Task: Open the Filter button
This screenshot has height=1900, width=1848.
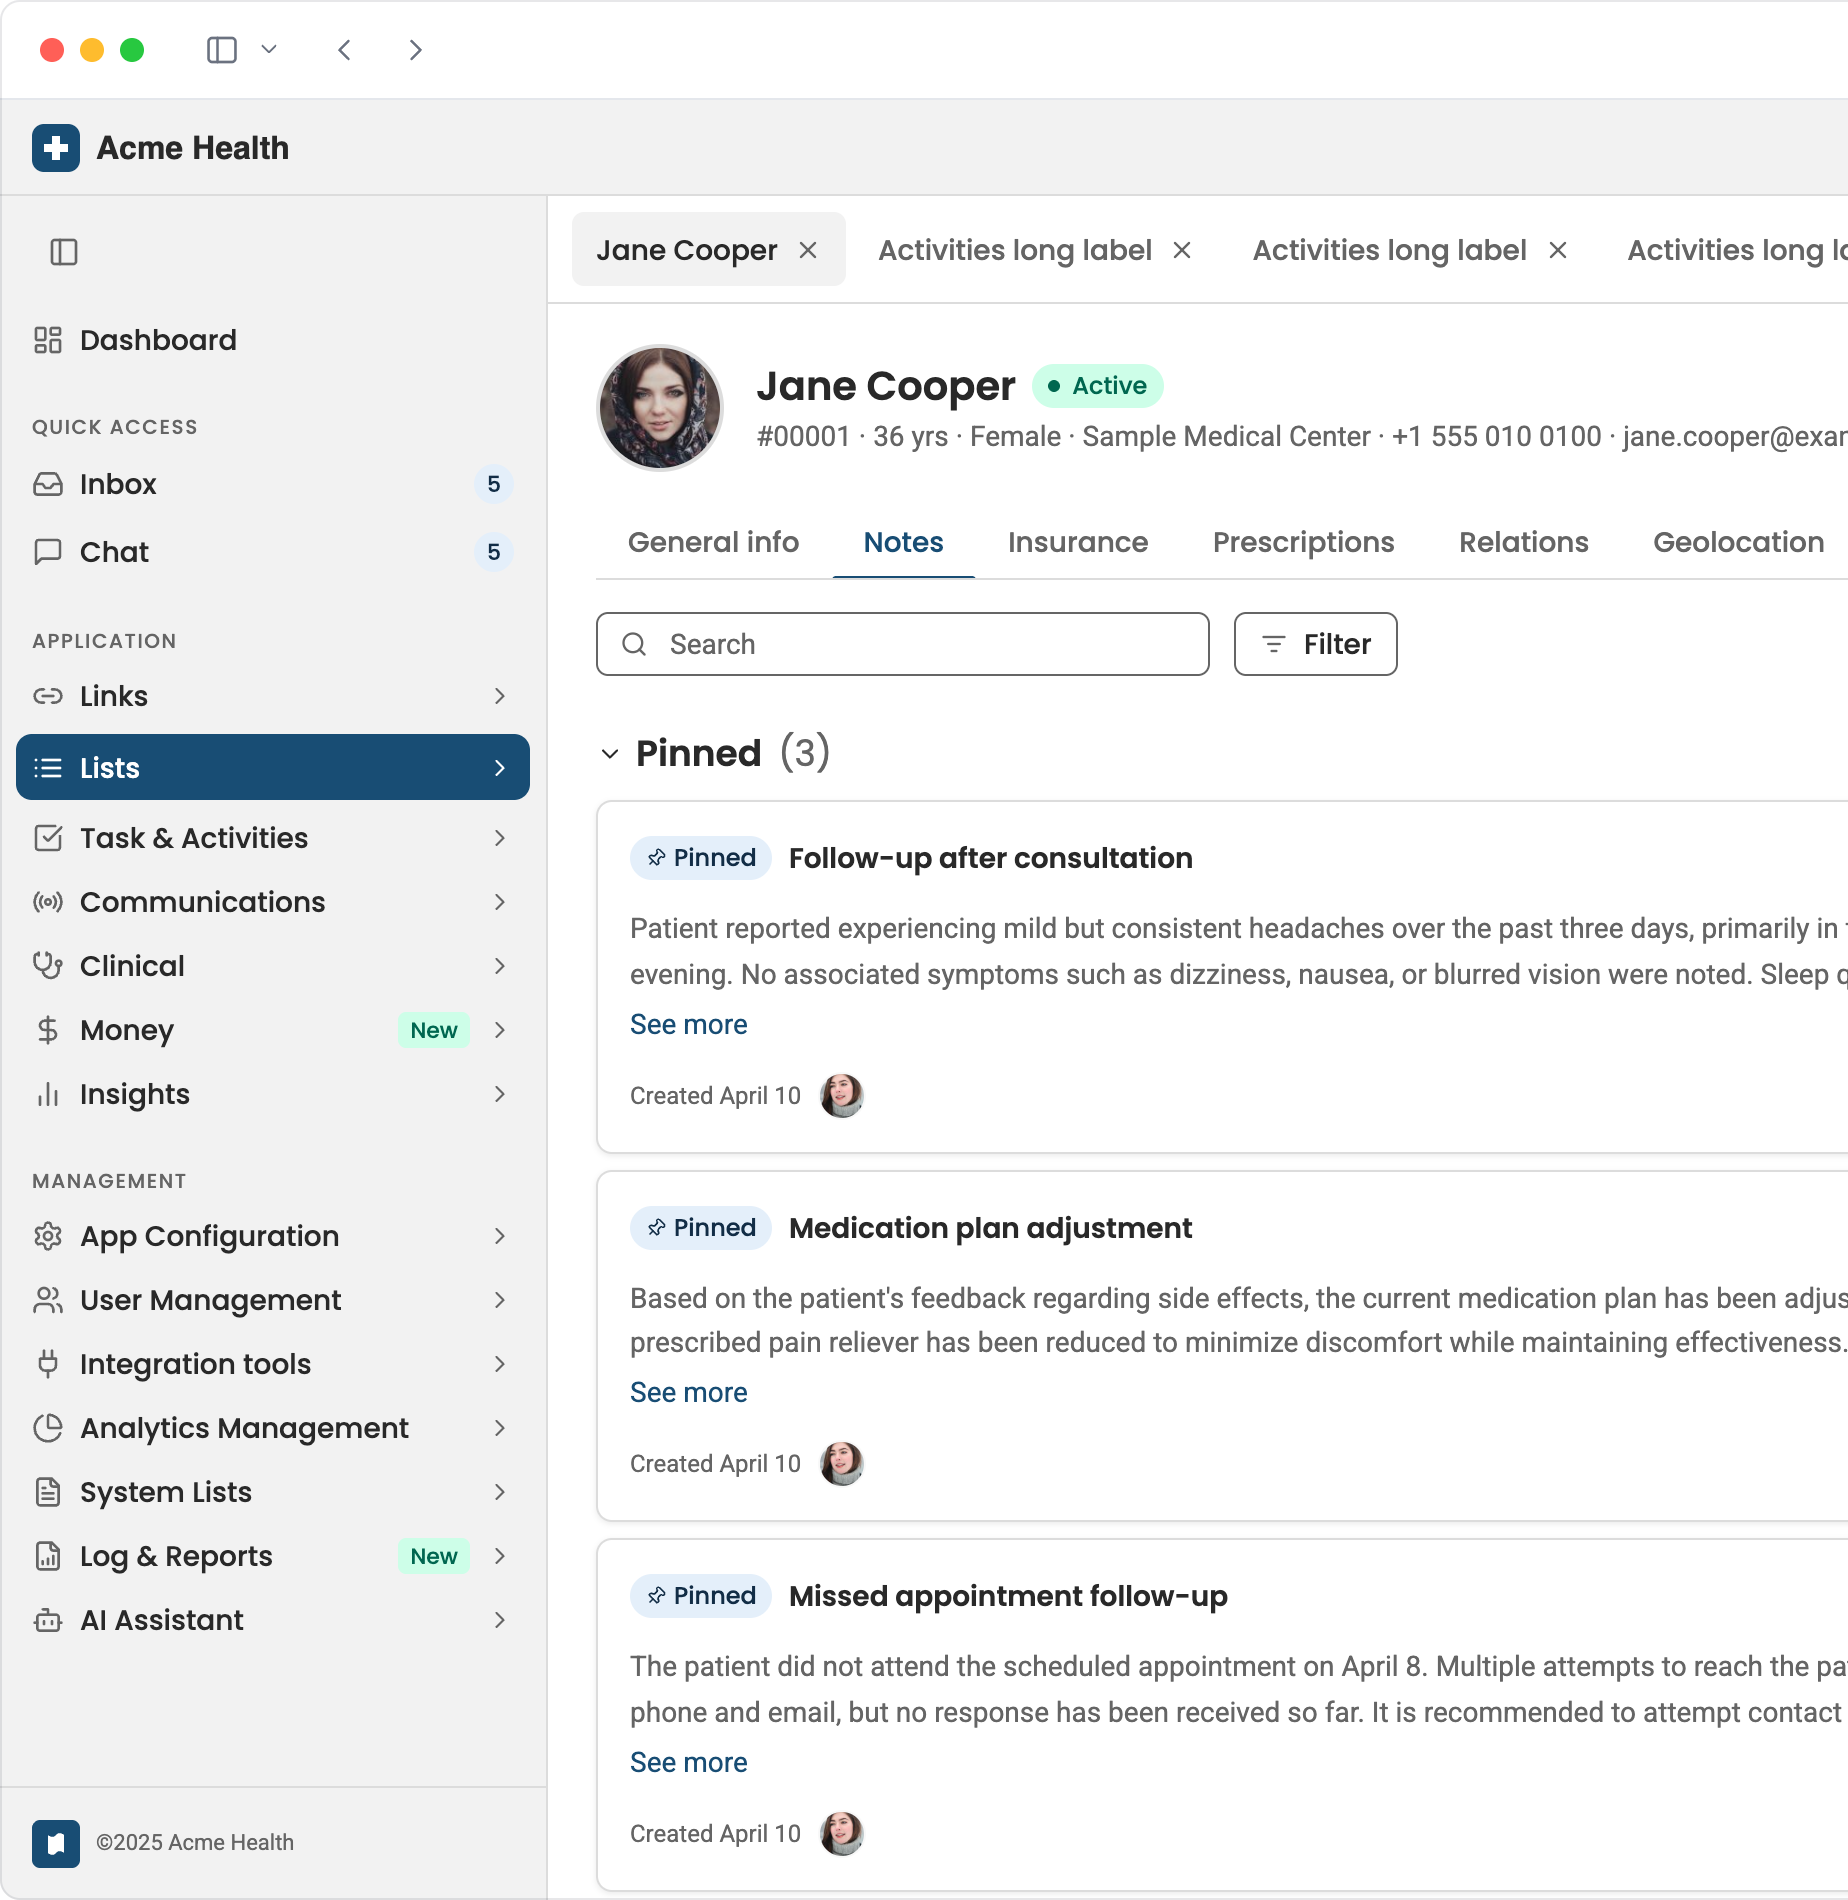Action: [1316, 644]
